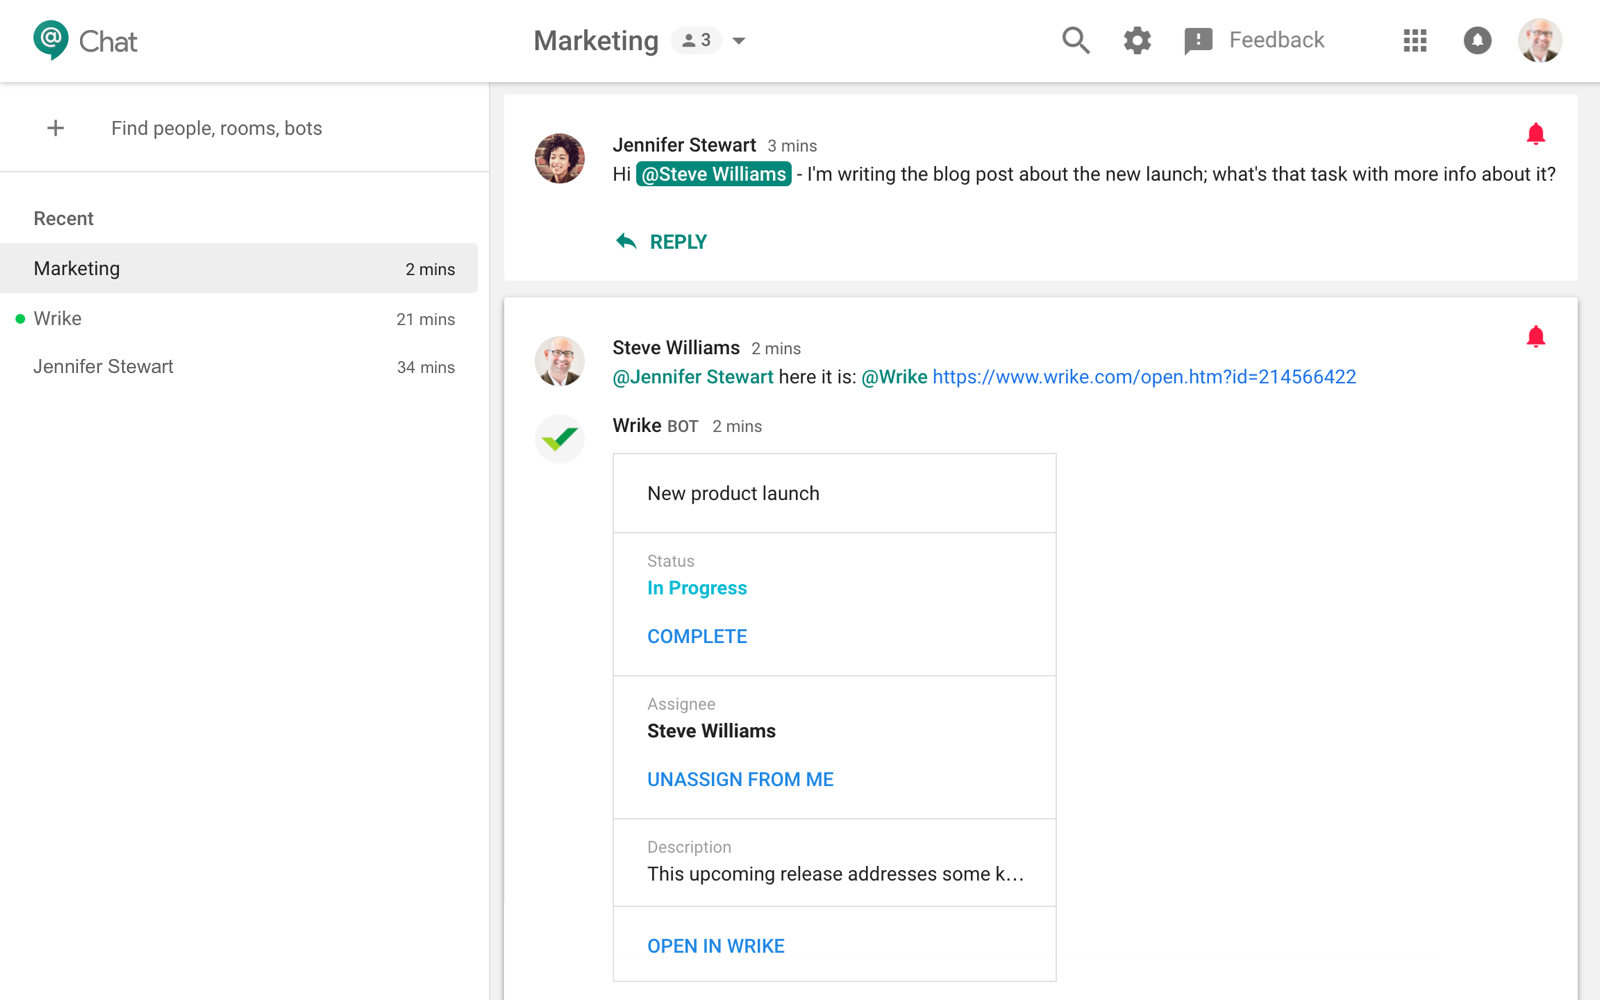Click the Wrike bot checkmark avatar
The height and width of the screenshot is (1000, 1600).
click(x=560, y=438)
